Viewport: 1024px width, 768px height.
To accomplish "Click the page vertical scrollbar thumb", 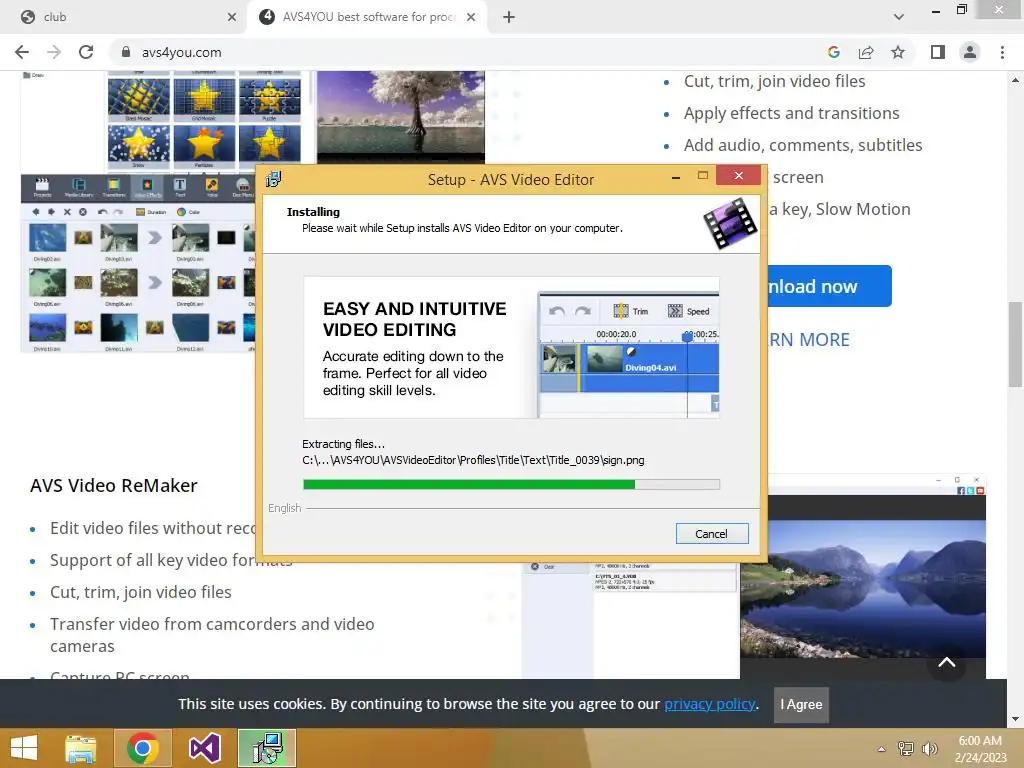I will tap(1015, 344).
